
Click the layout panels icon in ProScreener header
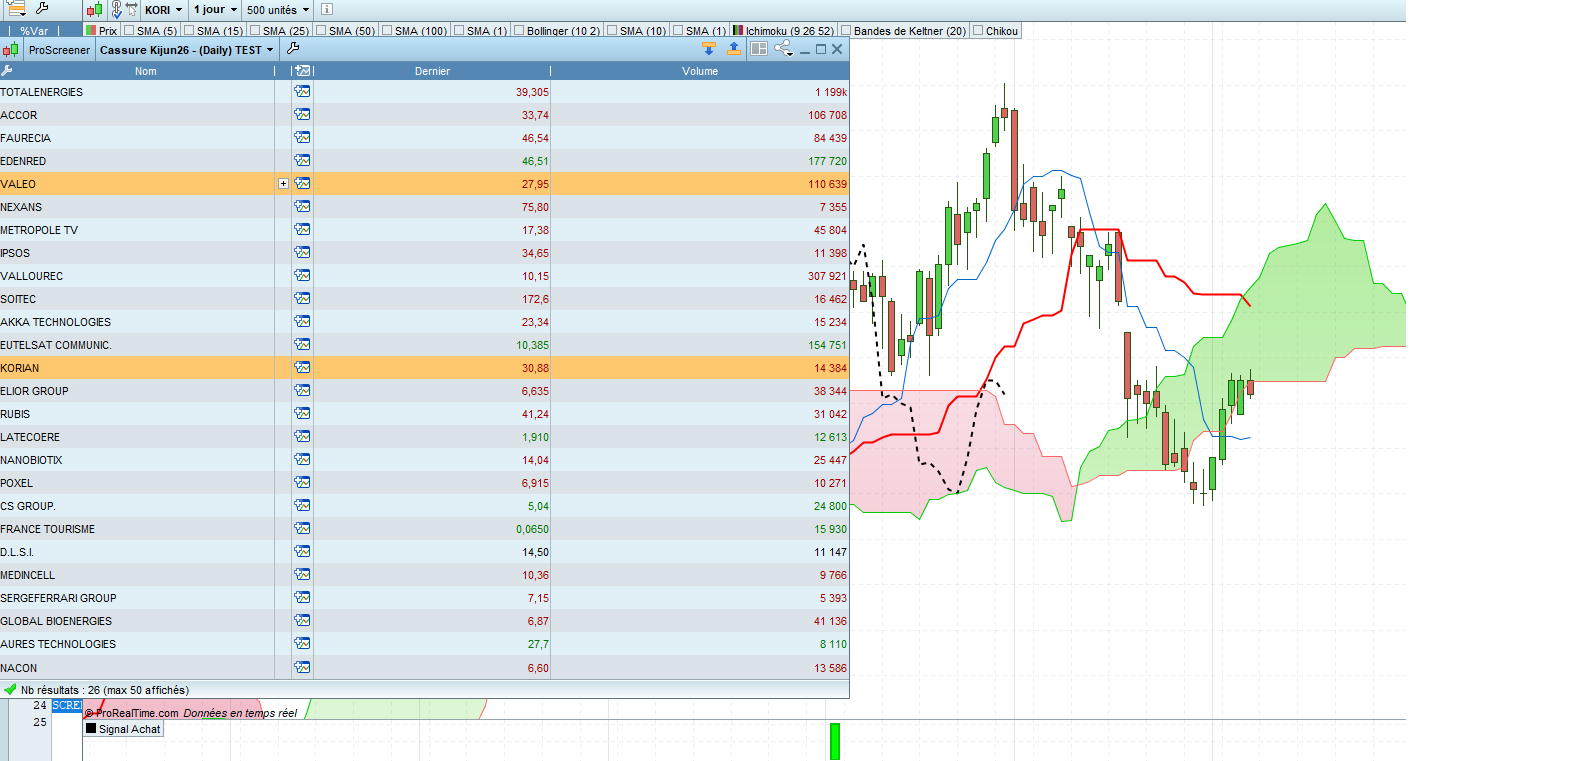[759, 48]
